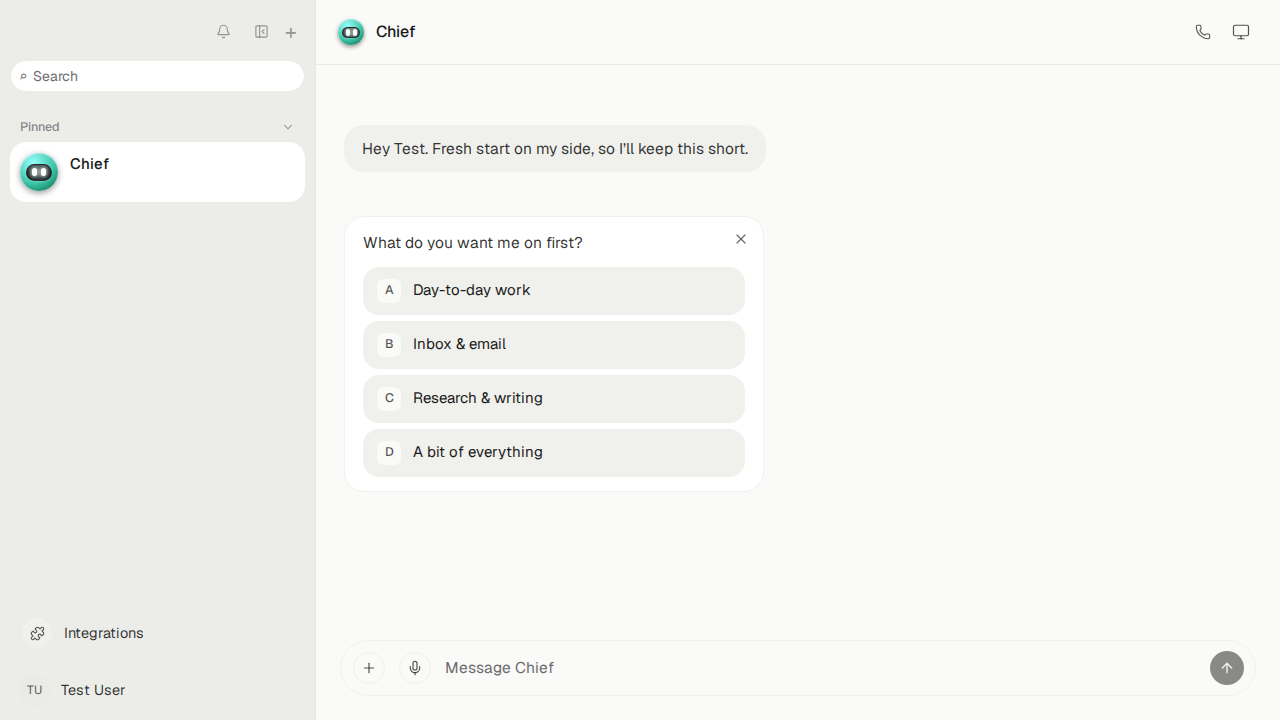Start a voice call with Chief

tap(1203, 32)
